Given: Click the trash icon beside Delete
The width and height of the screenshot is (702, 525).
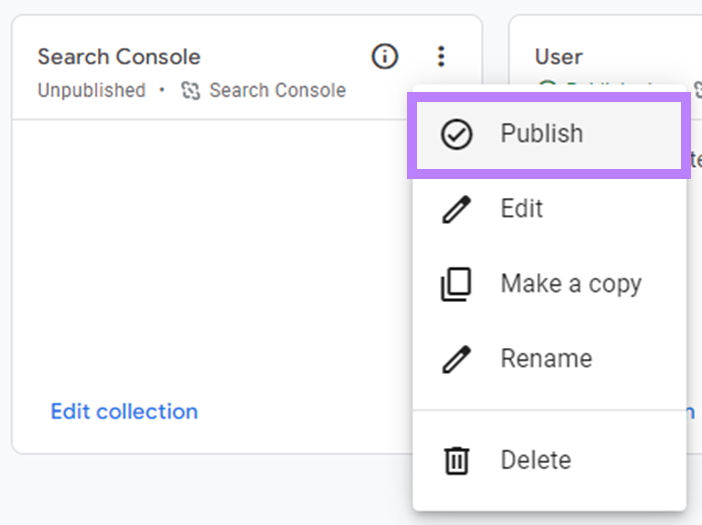Looking at the screenshot, I should pyautogui.click(x=456, y=460).
